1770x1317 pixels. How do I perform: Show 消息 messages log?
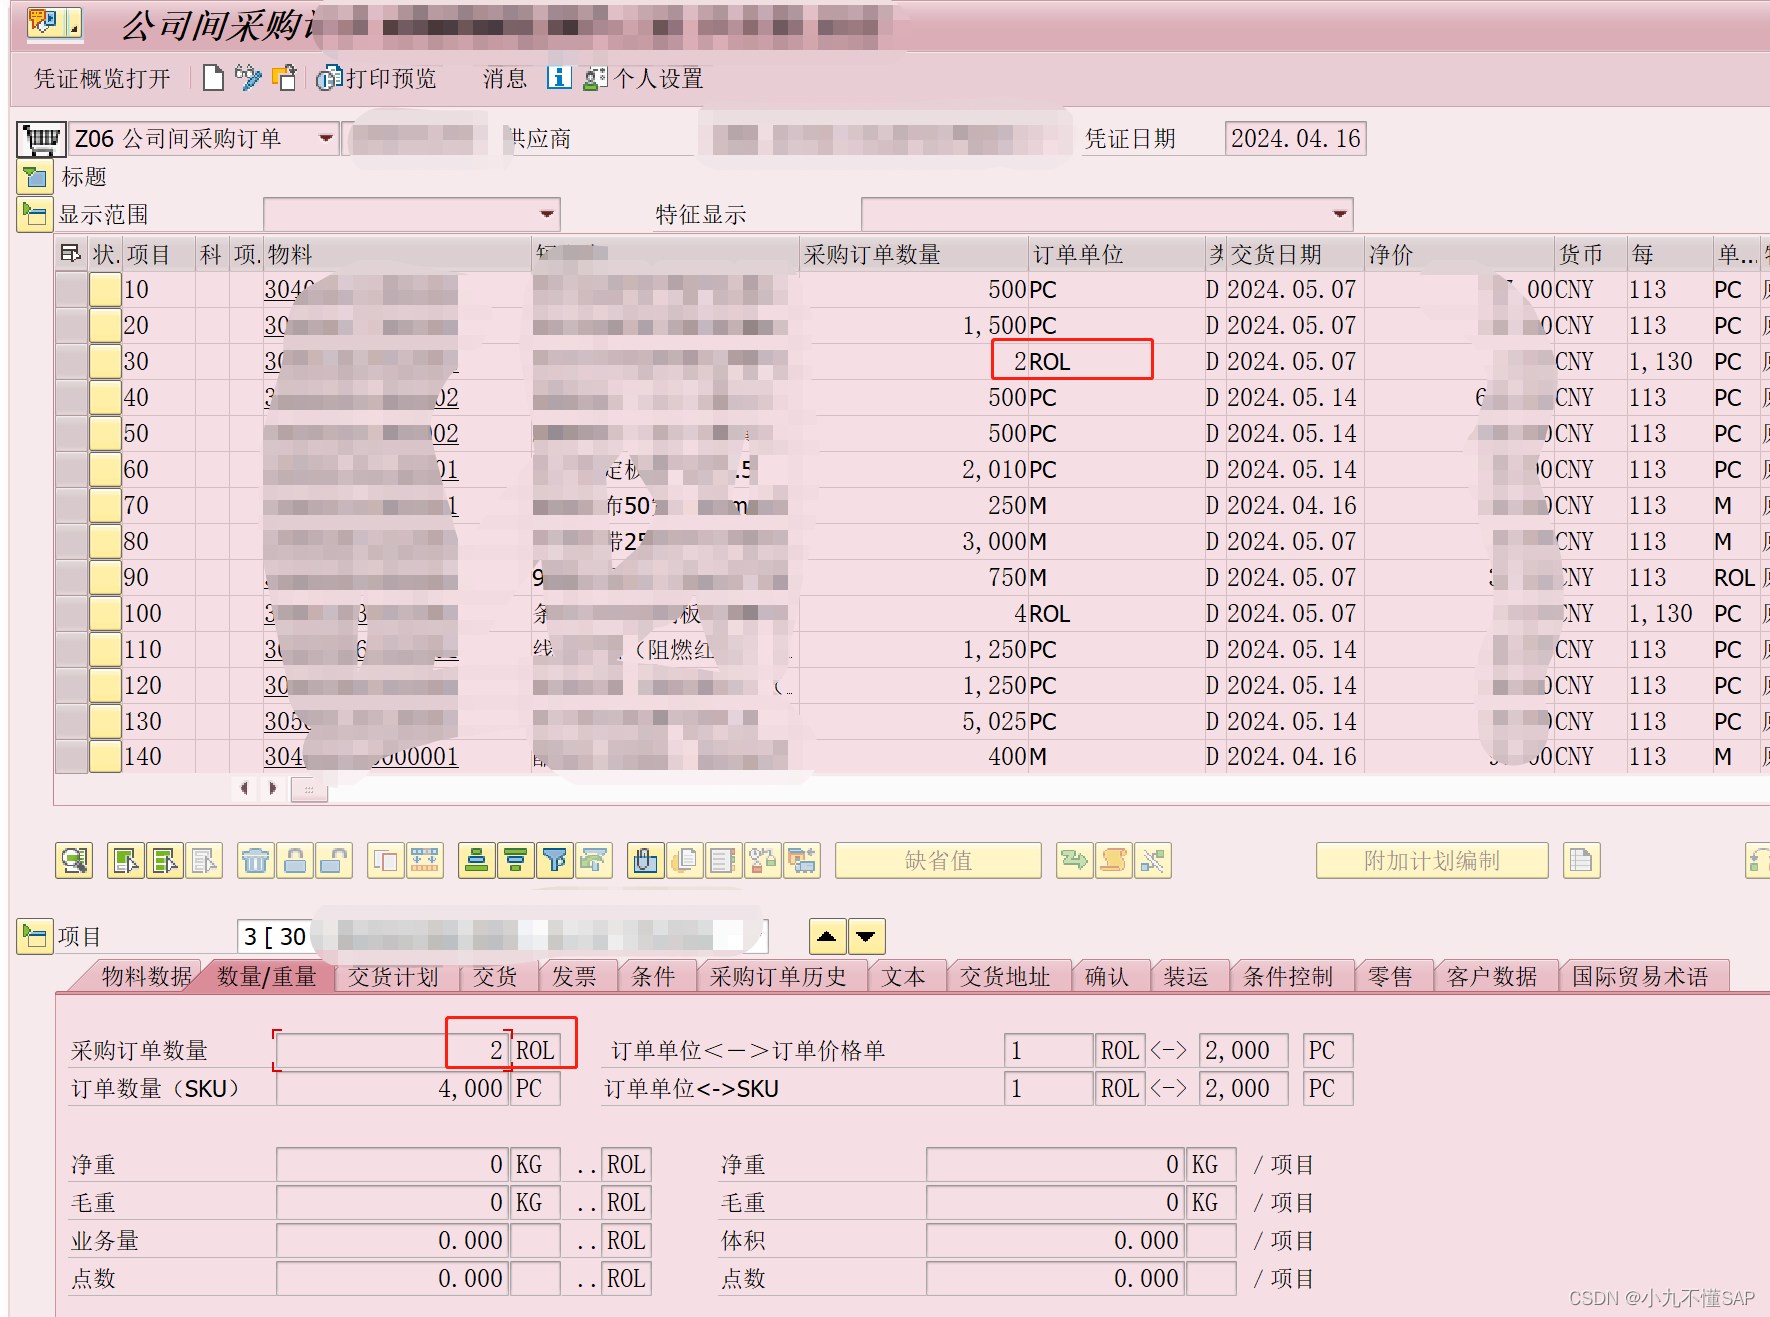(503, 78)
